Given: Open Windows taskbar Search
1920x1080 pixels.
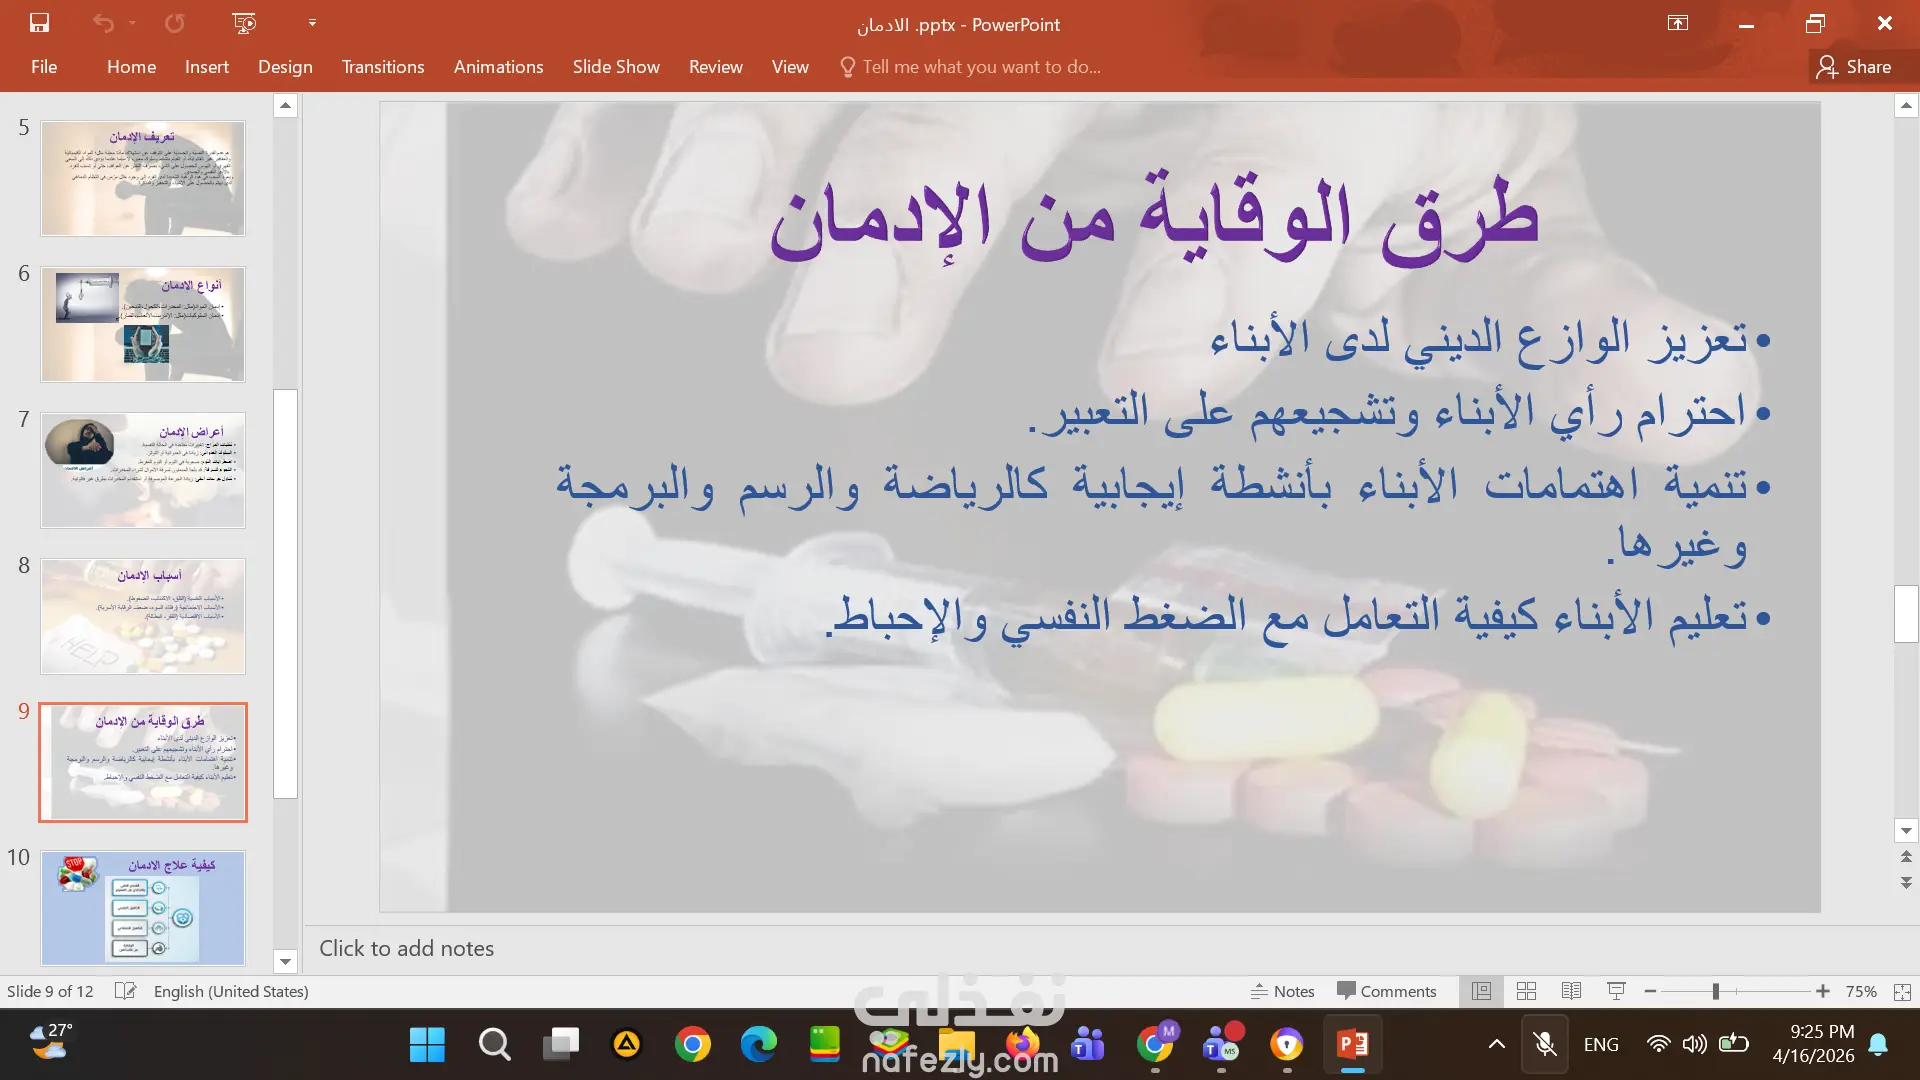Looking at the screenshot, I should (494, 1045).
